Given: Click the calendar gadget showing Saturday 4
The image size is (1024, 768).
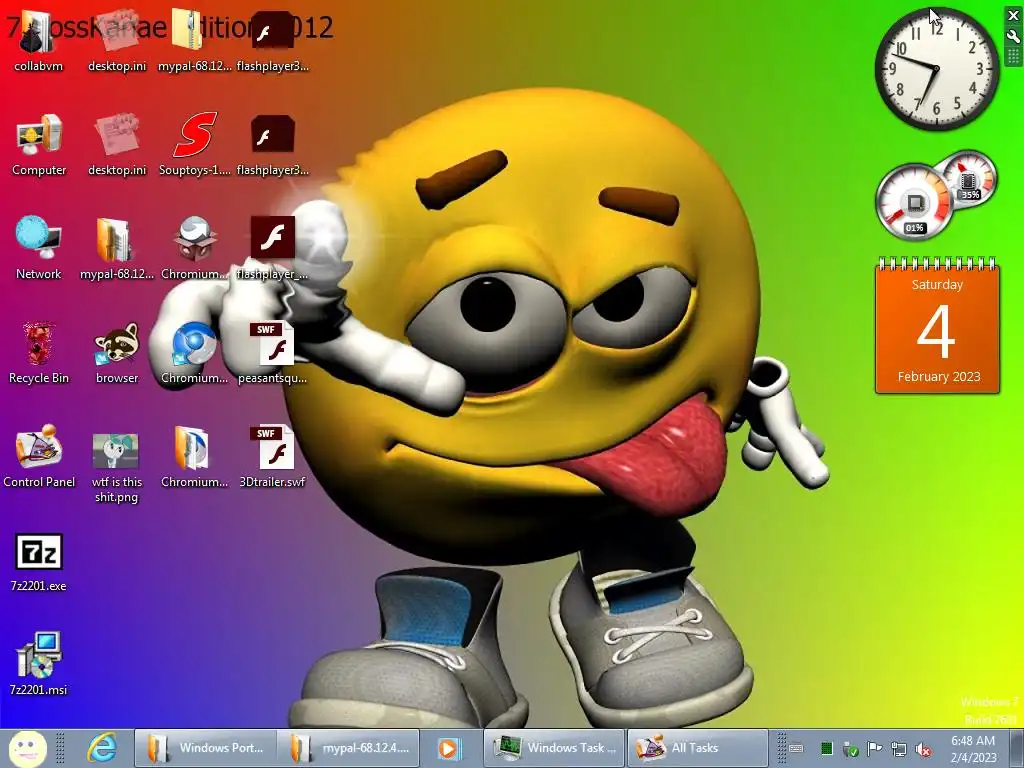Looking at the screenshot, I should pos(937,327).
